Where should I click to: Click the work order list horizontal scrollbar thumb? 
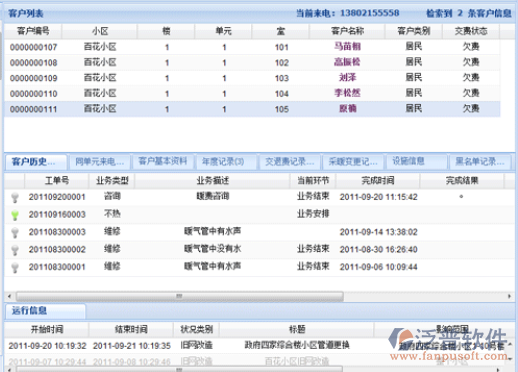[180, 296]
